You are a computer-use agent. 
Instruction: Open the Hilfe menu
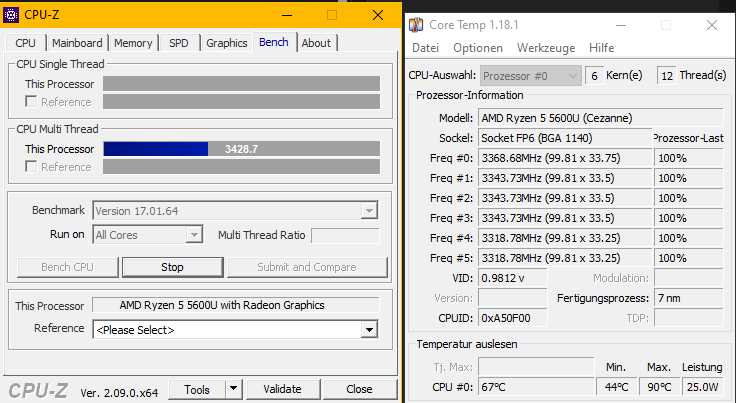[x=601, y=48]
